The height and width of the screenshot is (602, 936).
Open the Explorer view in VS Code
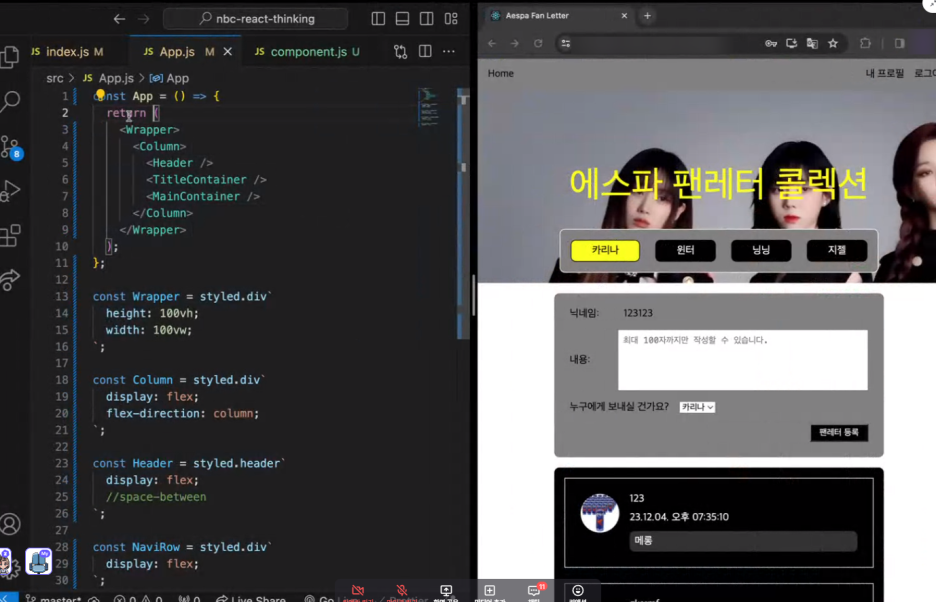[x=10, y=57]
